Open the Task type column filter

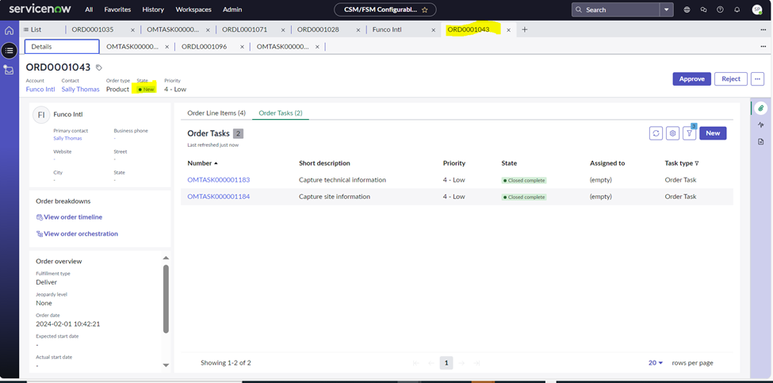[697, 164]
